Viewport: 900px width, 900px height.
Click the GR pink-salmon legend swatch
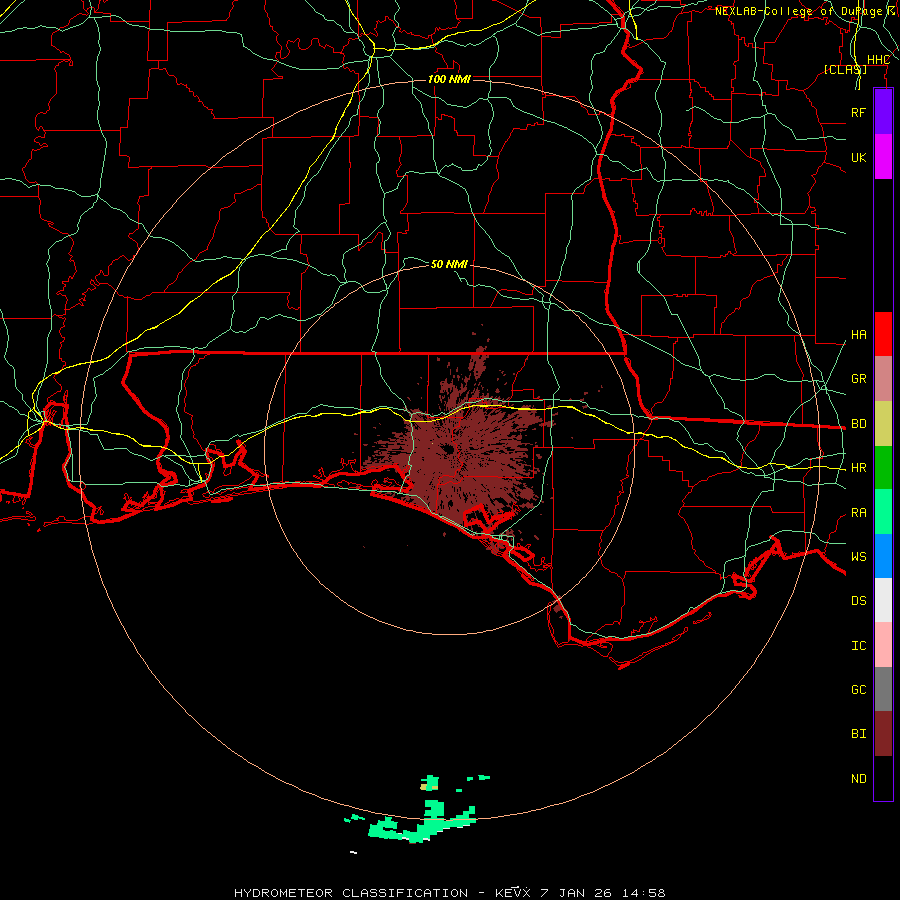(x=883, y=379)
